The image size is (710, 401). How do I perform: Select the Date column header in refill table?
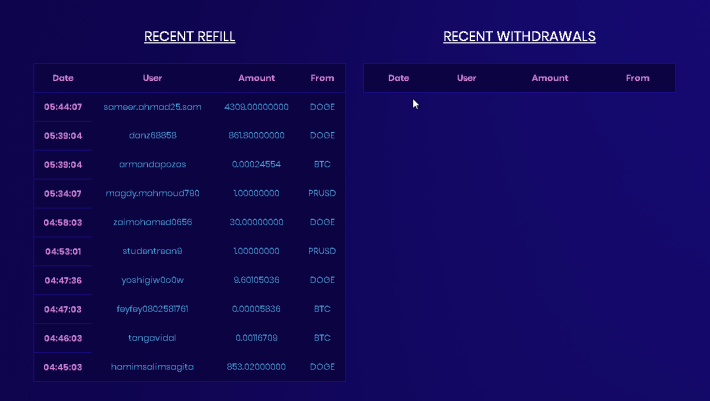pyautogui.click(x=63, y=78)
